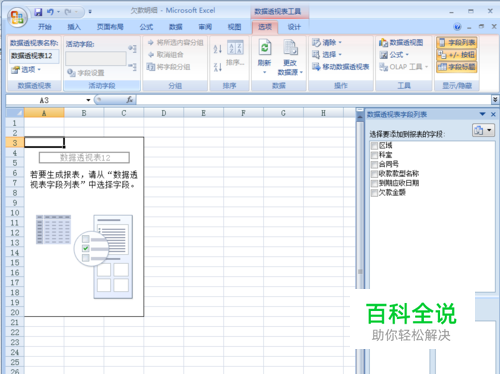Viewport: 500px width, 374px height.
Task: Switch to the 数据 ribbon tab
Action: tap(175, 27)
